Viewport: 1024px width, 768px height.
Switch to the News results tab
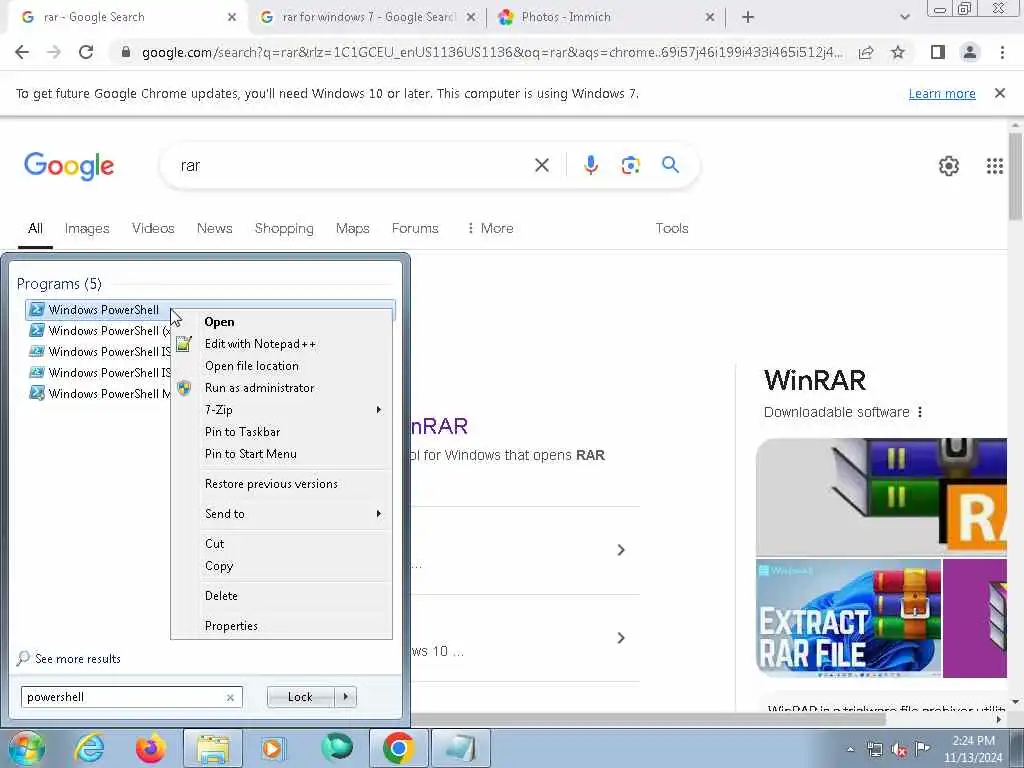coord(214,228)
